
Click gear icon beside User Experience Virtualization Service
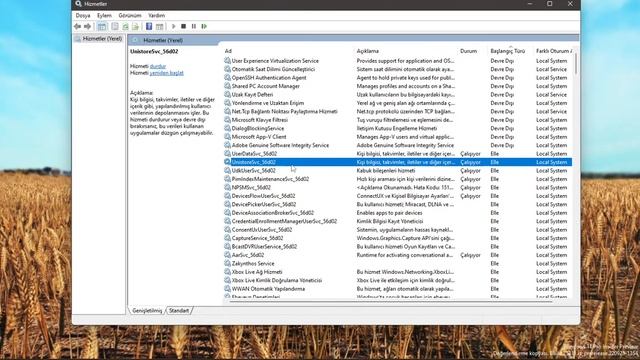(227, 60)
